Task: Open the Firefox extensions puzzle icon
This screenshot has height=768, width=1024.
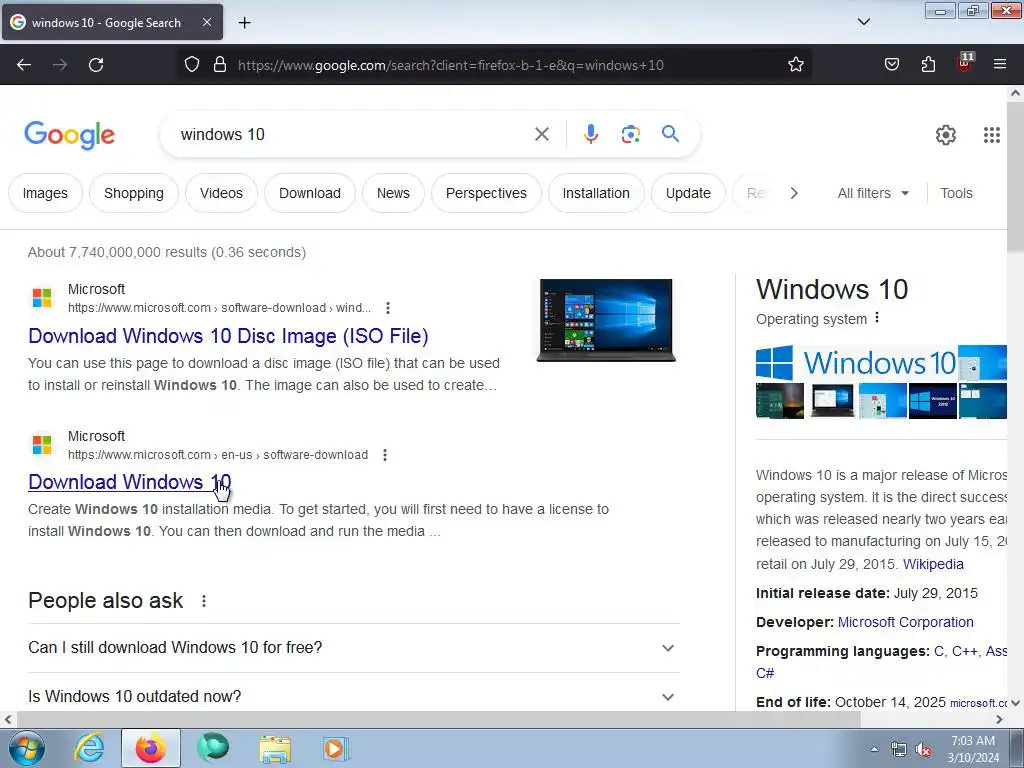Action: (x=928, y=65)
